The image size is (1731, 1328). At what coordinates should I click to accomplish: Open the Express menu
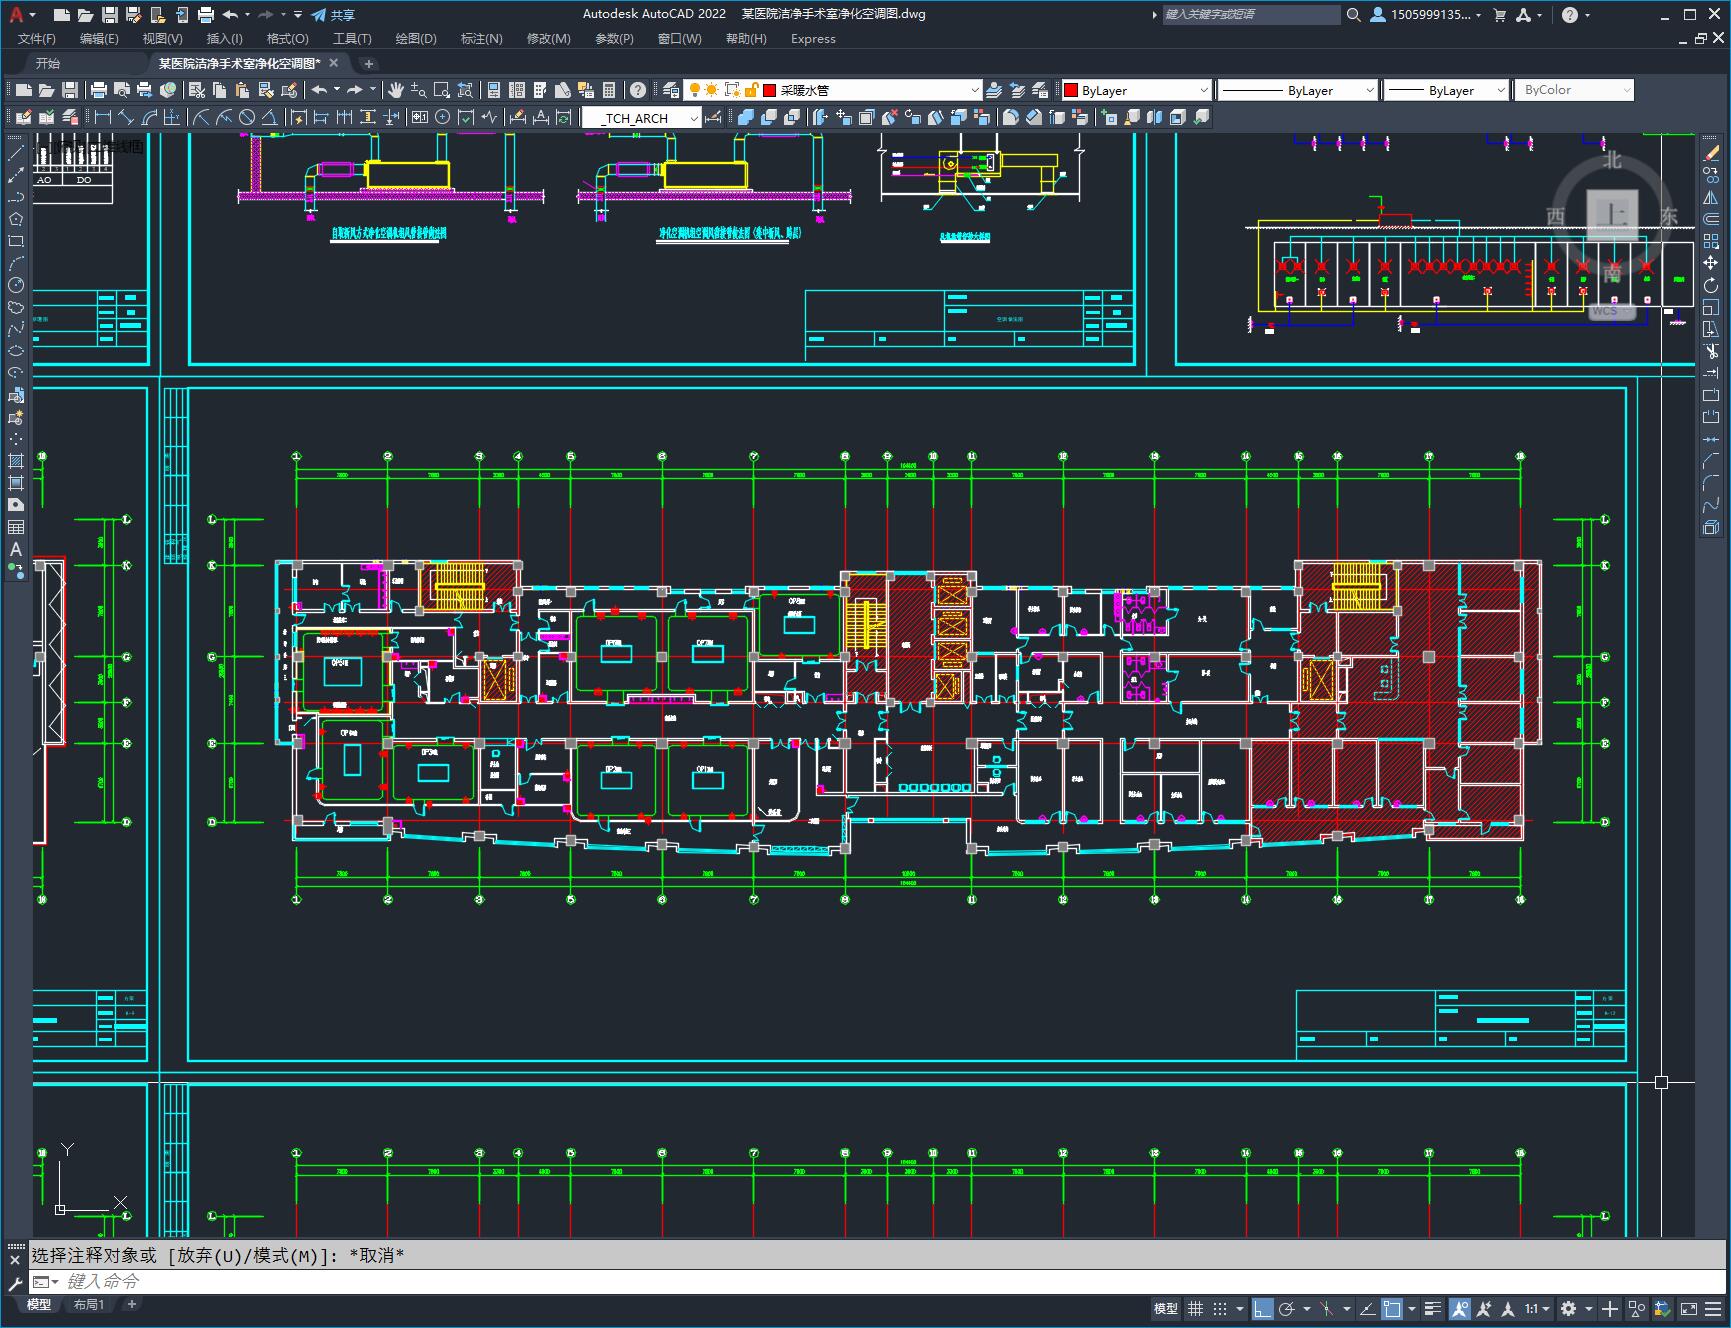(x=813, y=39)
